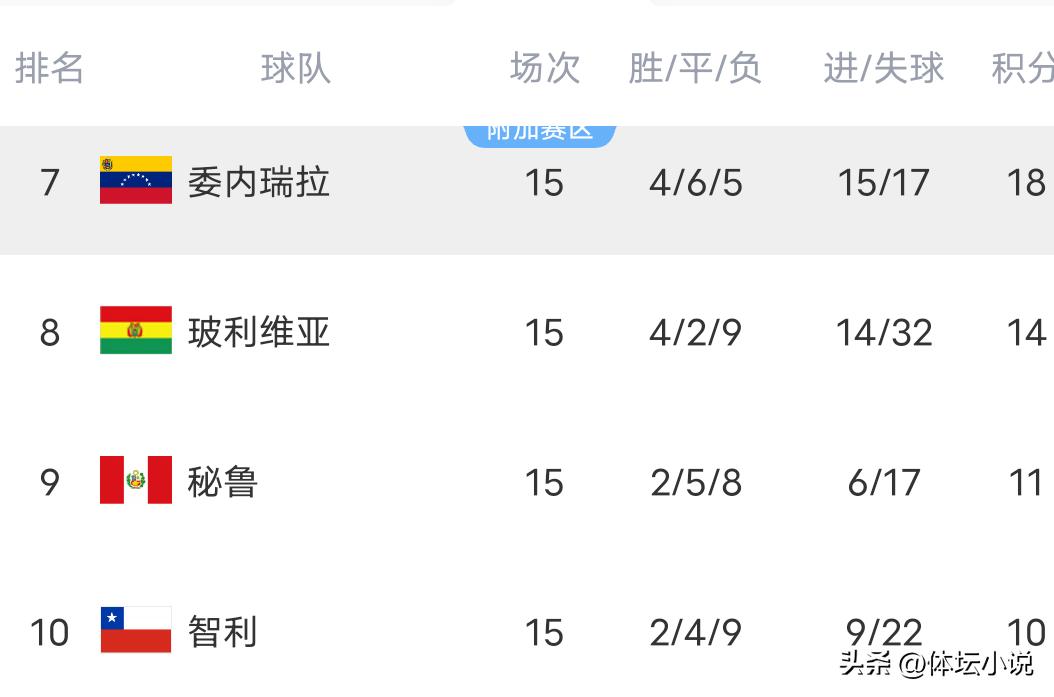Viewport: 1054px width, 697px height.
Task: Click the Bolivia flag icon
Action: click(x=136, y=330)
